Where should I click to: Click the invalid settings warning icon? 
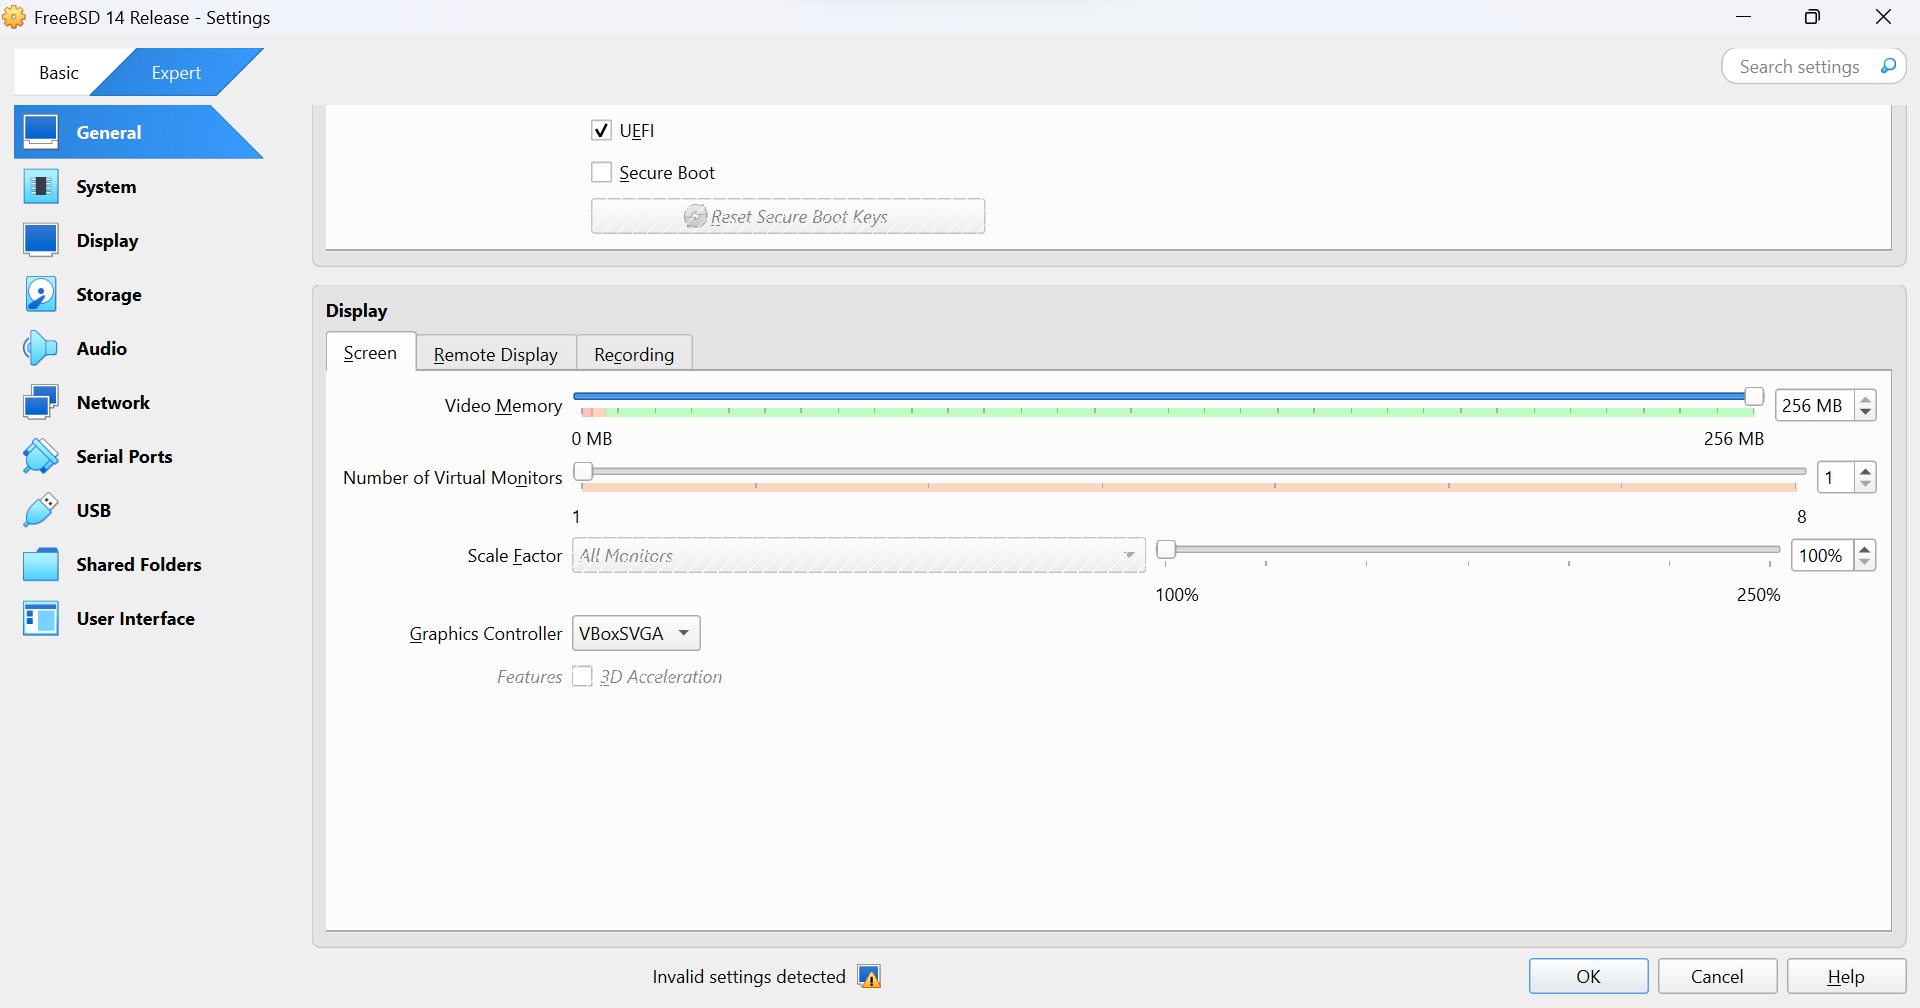point(869,977)
